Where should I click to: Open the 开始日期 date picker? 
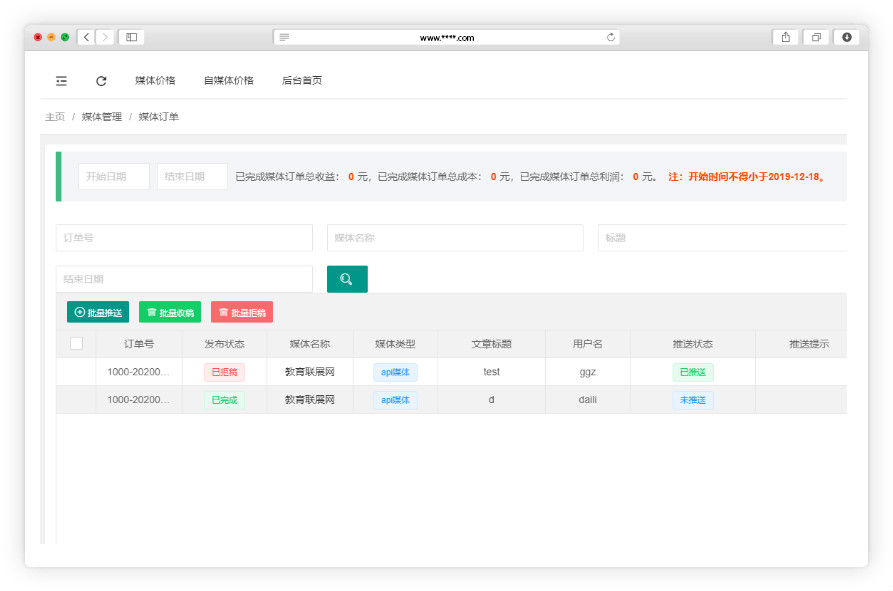click(x=114, y=177)
